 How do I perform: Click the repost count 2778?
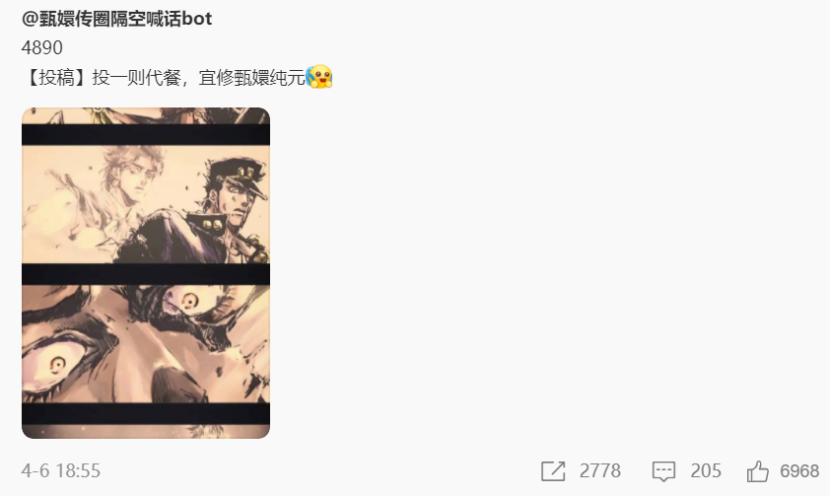pyautogui.click(x=600, y=471)
